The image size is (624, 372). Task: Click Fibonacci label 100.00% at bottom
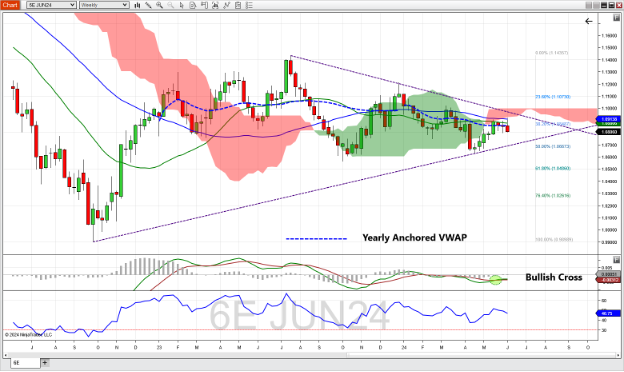[x=554, y=240]
